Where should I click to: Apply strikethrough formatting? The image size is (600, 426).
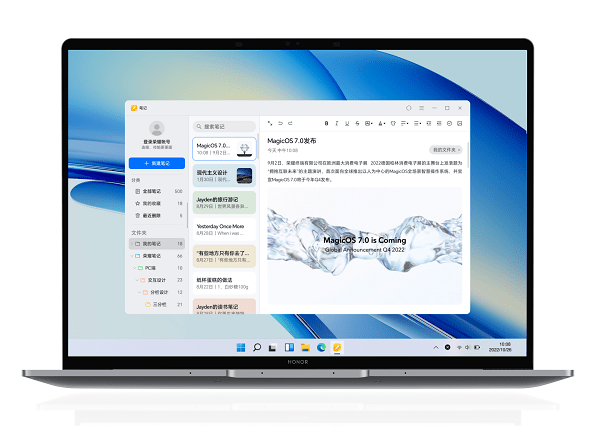coord(359,123)
